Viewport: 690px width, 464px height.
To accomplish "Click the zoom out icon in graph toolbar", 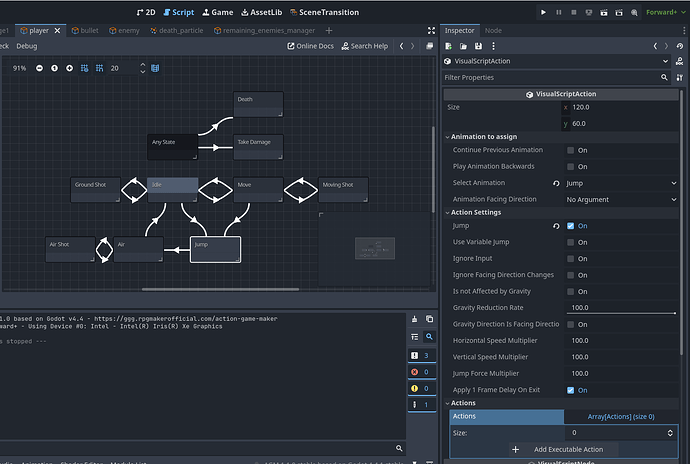I will point(40,68).
